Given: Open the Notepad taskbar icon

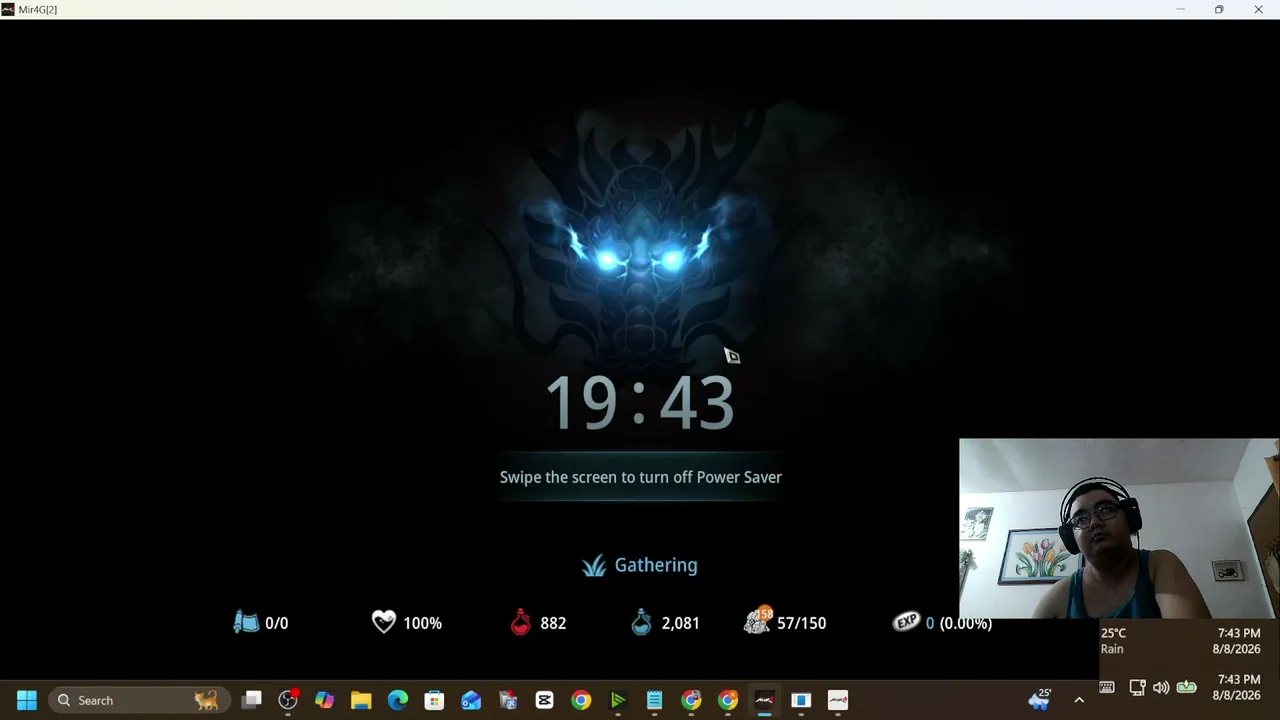Looking at the screenshot, I should 654,700.
